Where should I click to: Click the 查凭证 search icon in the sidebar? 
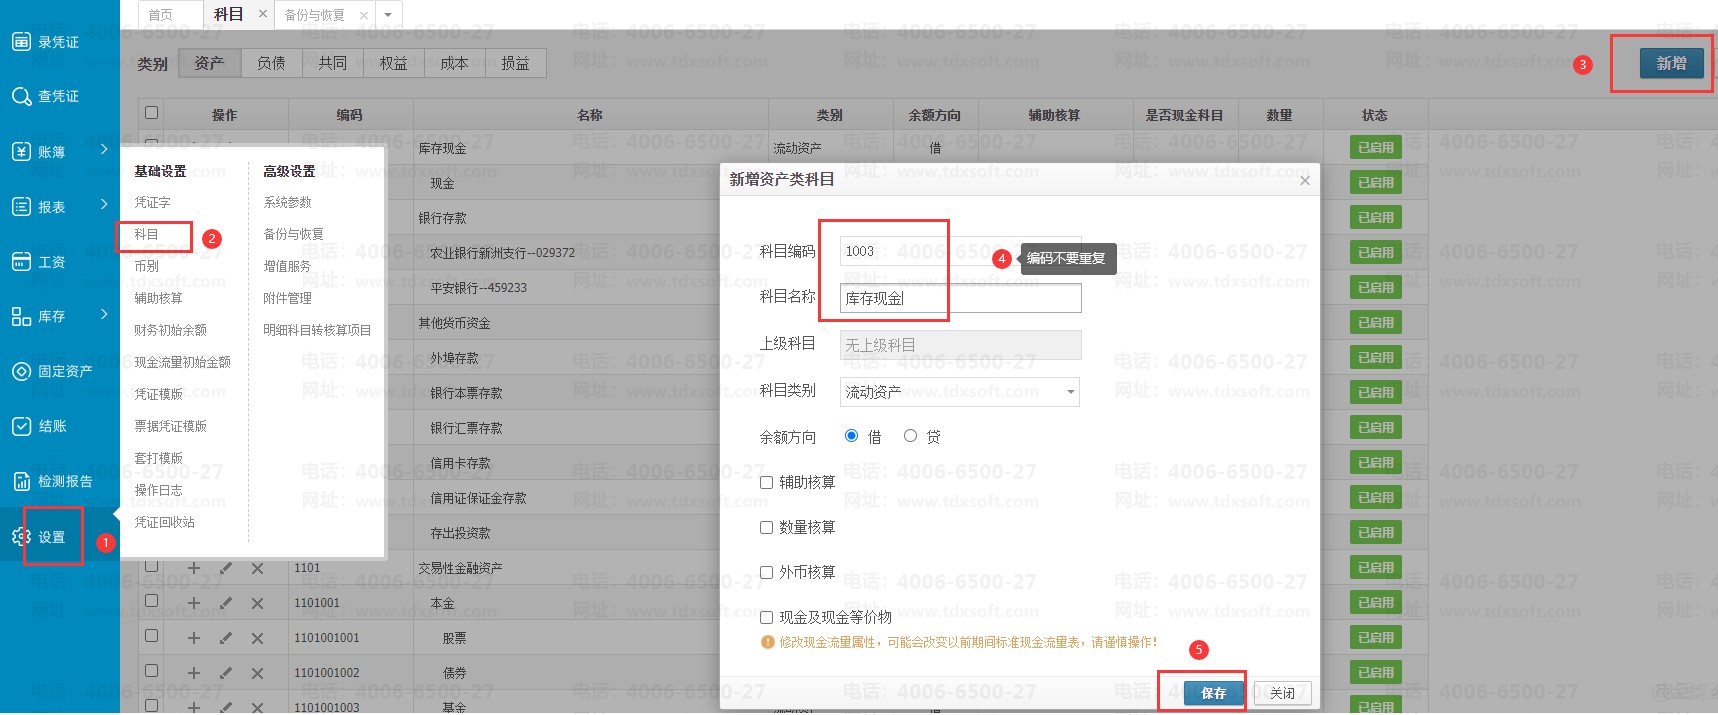pyautogui.click(x=21, y=97)
